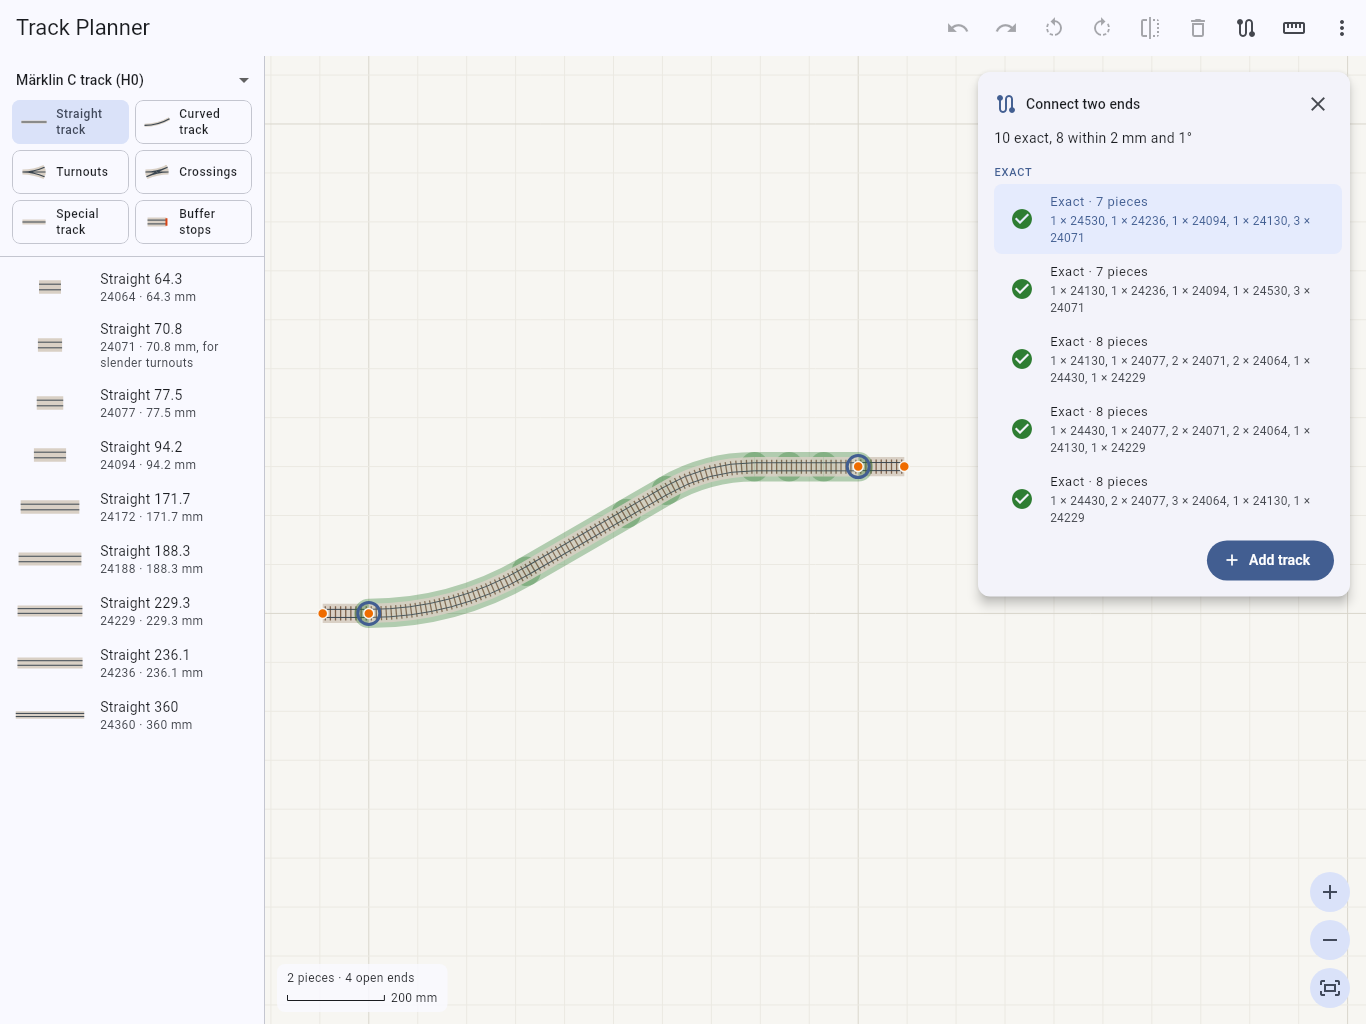Pick the Straight 94.2 track piece
Viewport: 1366px width, 1024px height.
point(132,455)
